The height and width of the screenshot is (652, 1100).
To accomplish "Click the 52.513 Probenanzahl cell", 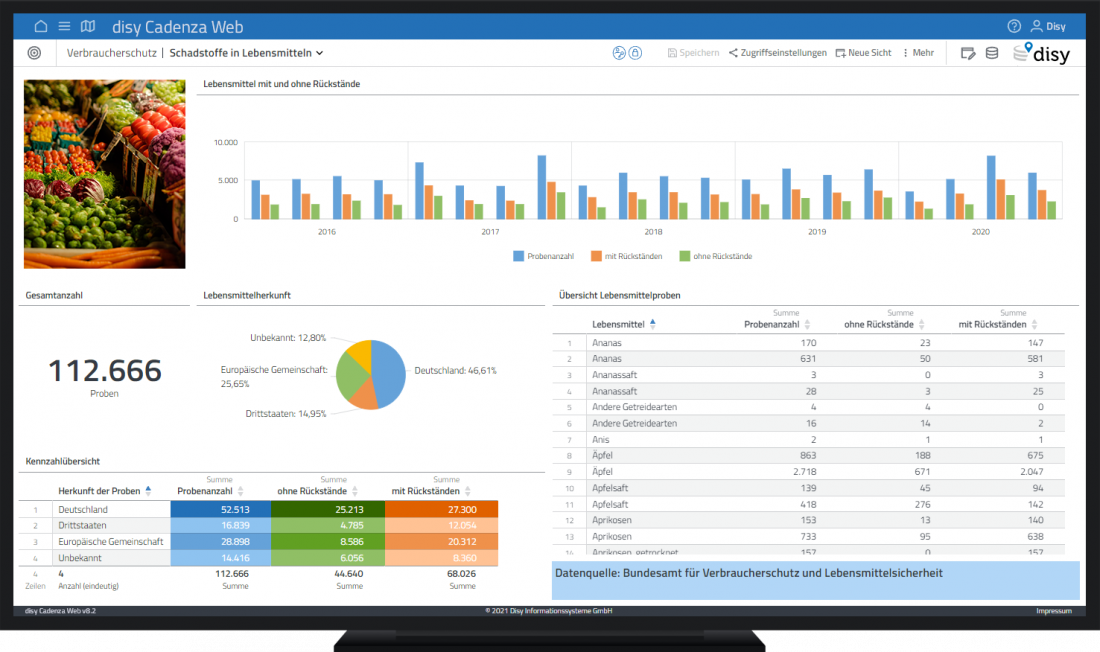I will click(221, 510).
